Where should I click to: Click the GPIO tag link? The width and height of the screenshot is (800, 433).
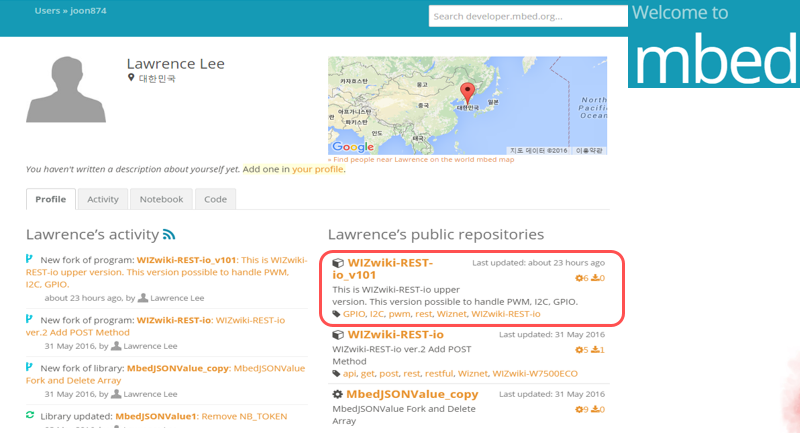(x=354, y=314)
